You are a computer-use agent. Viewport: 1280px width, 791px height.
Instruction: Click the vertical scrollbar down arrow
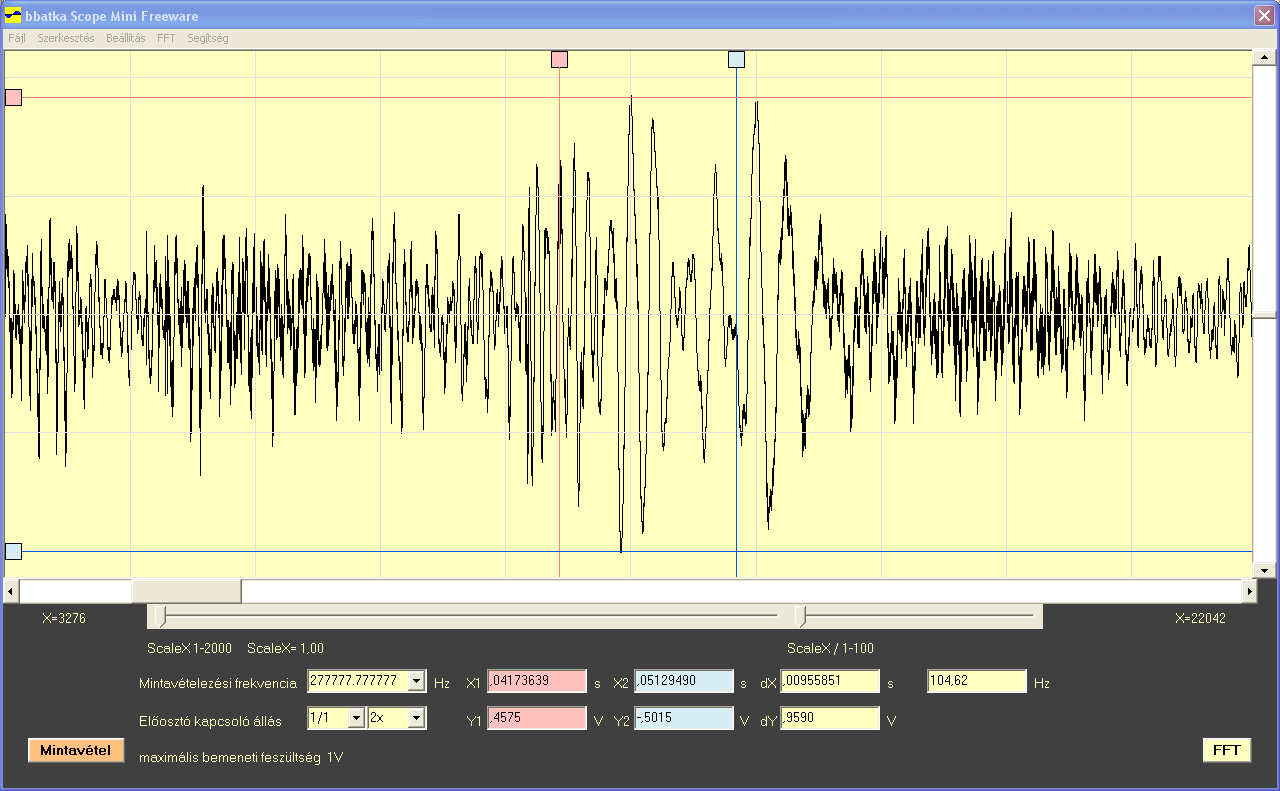(x=1264, y=570)
